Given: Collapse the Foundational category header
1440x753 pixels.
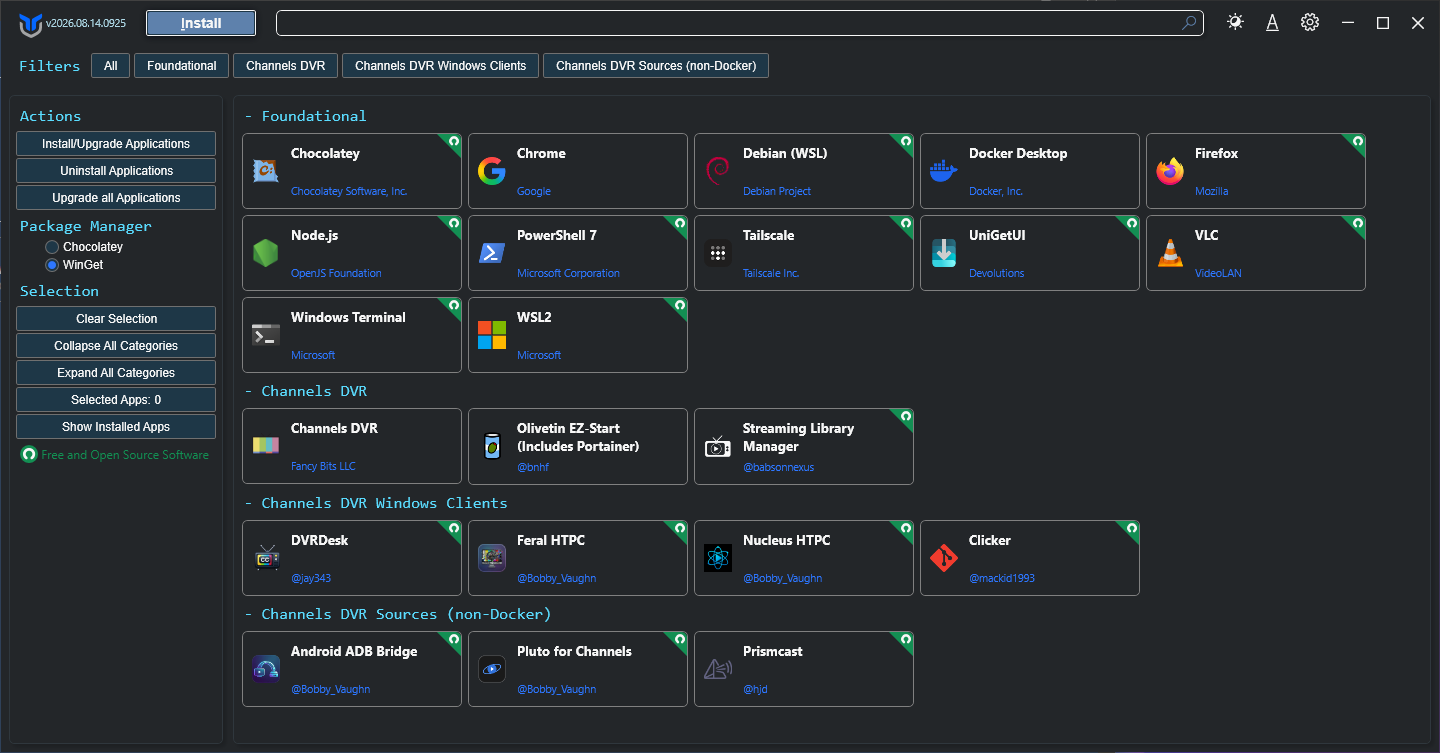Looking at the screenshot, I should [x=305, y=116].
